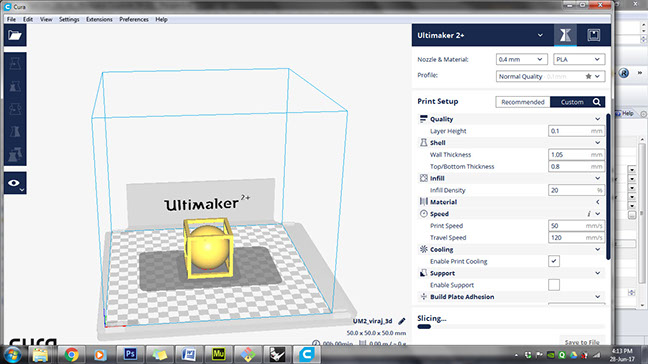Click the Quality category icon

point(423,119)
